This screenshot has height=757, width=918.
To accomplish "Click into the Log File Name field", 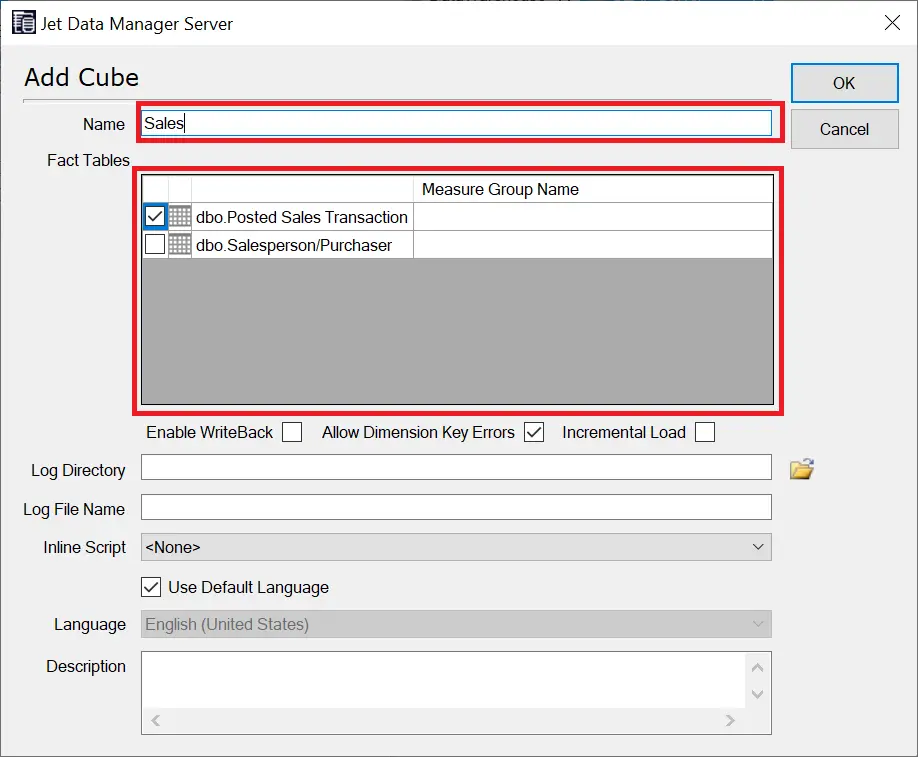I will tap(456, 507).
